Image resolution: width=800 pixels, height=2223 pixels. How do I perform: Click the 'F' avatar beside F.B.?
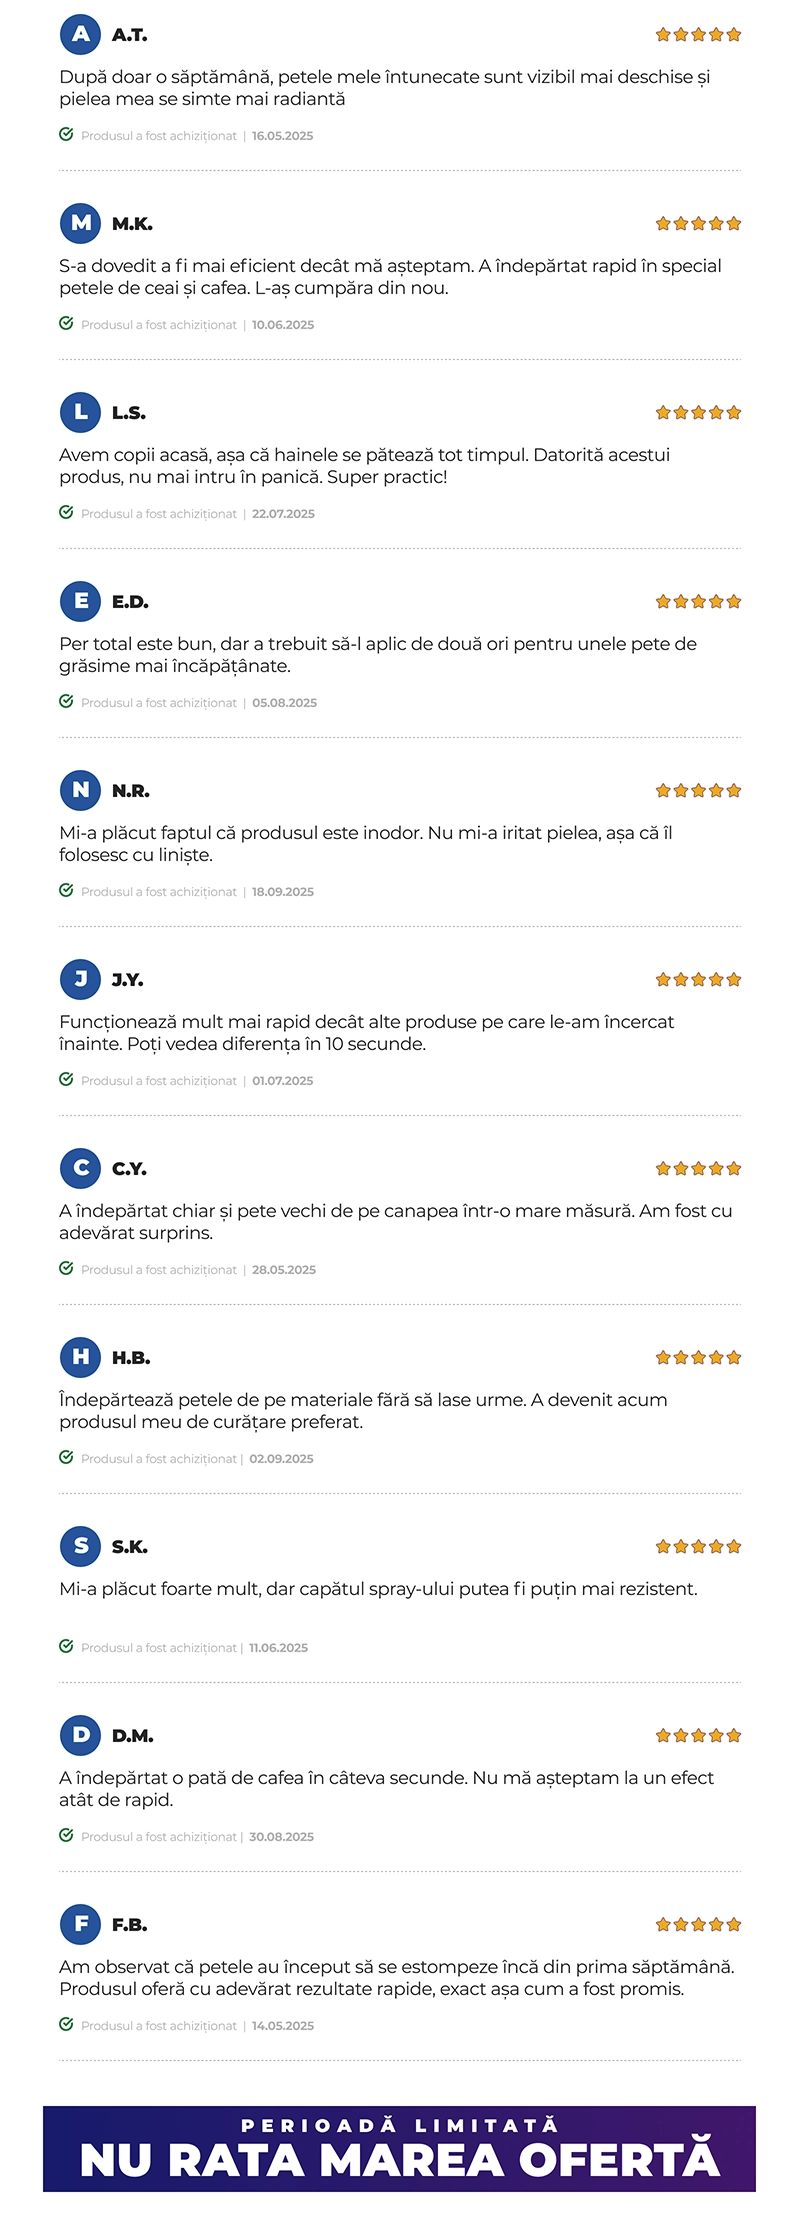coord(81,1924)
